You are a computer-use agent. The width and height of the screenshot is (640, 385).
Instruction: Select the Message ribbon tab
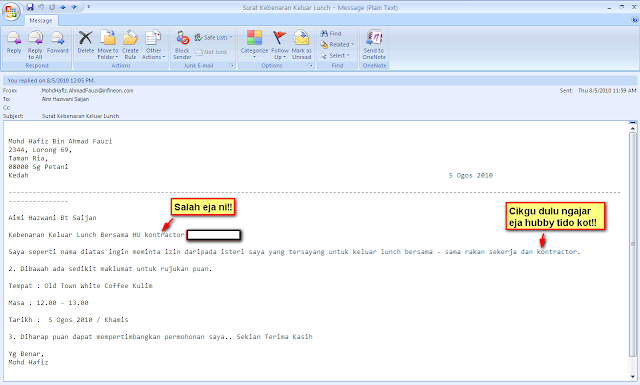tap(41, 20)
